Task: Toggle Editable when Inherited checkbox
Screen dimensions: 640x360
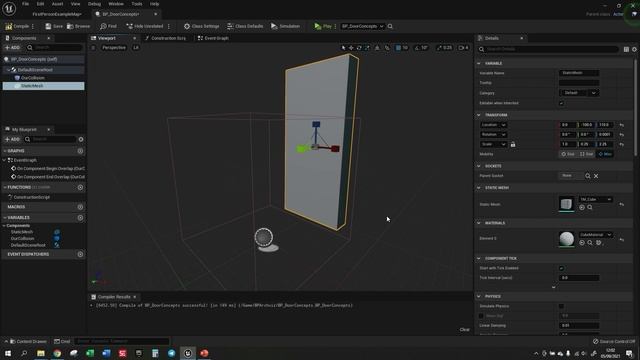Action: tap(561, 103)
